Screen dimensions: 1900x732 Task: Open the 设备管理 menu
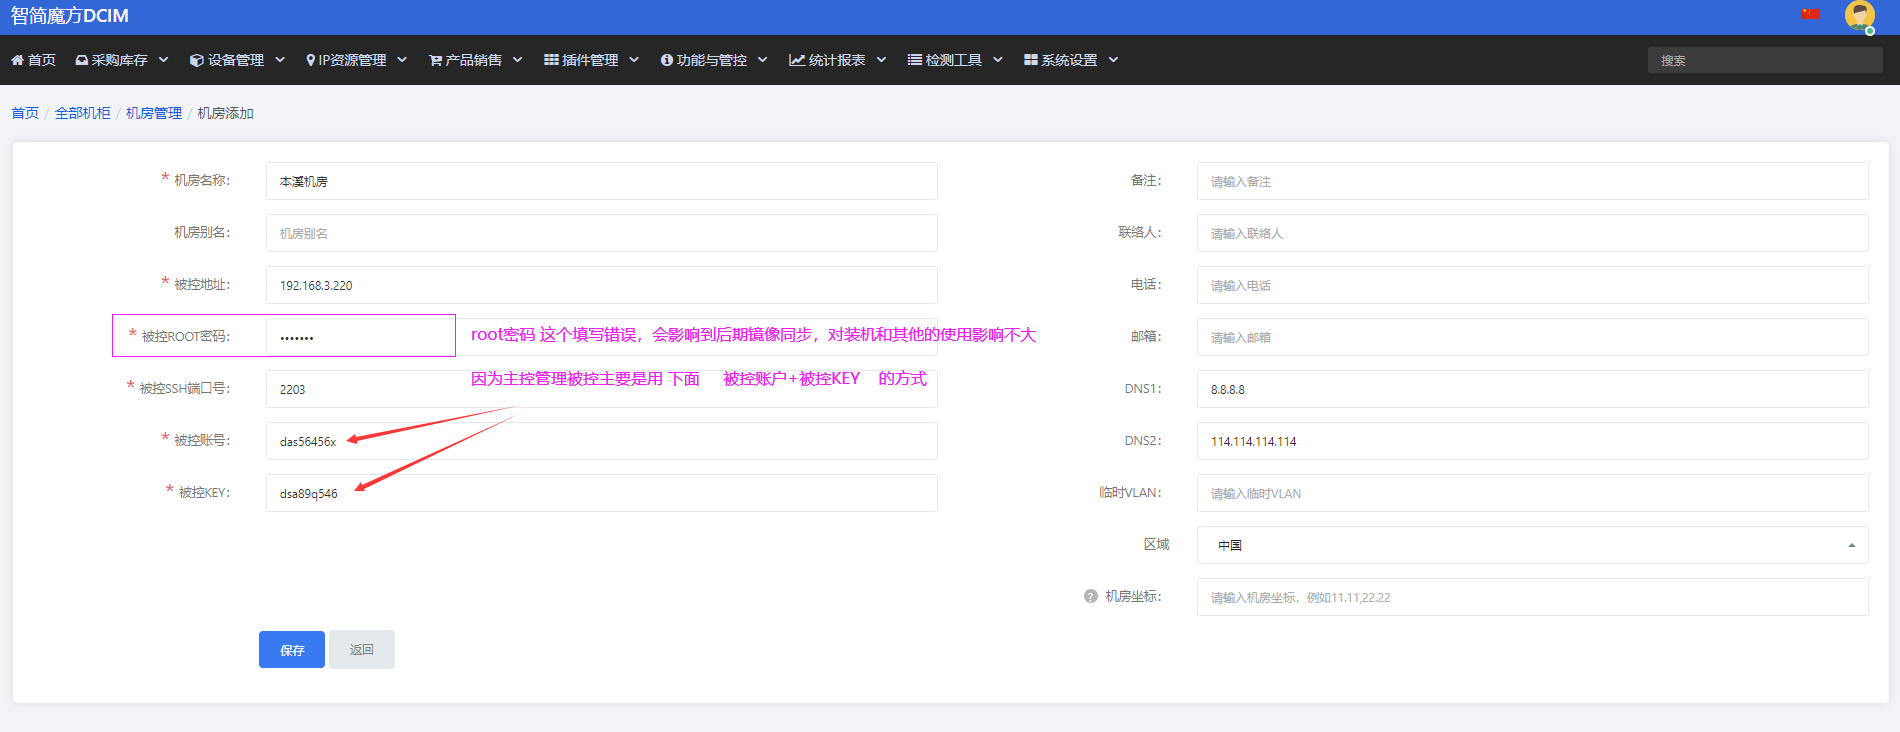click(x=238, y=60)
